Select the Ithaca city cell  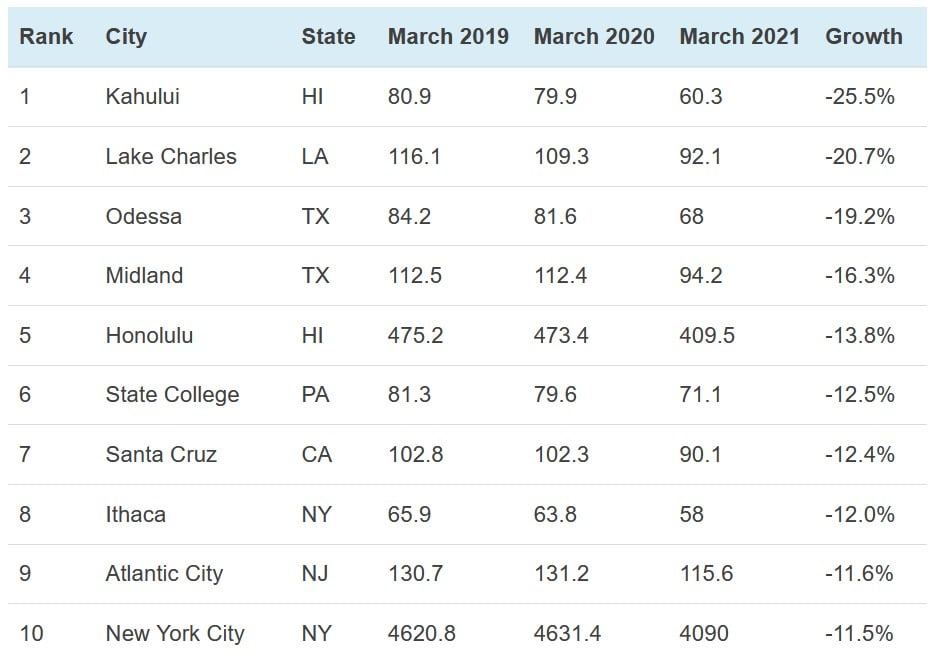[x=135, y=514]
